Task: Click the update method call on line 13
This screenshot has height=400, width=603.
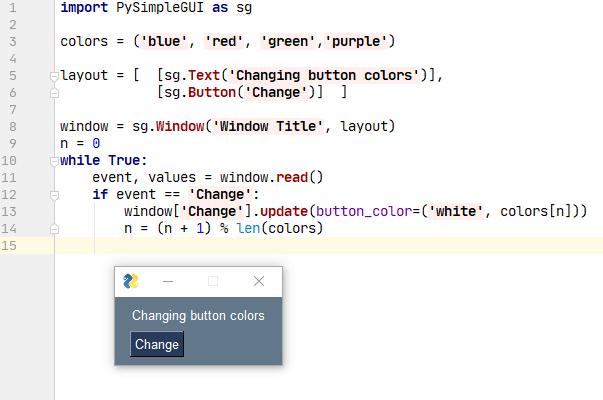Action: click(284, 212)
